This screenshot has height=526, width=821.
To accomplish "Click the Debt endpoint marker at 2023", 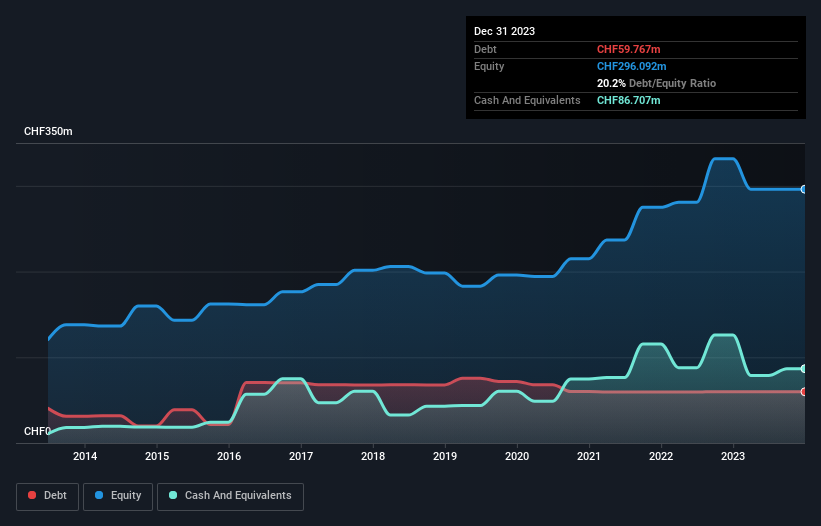I will tap(804, 391).
